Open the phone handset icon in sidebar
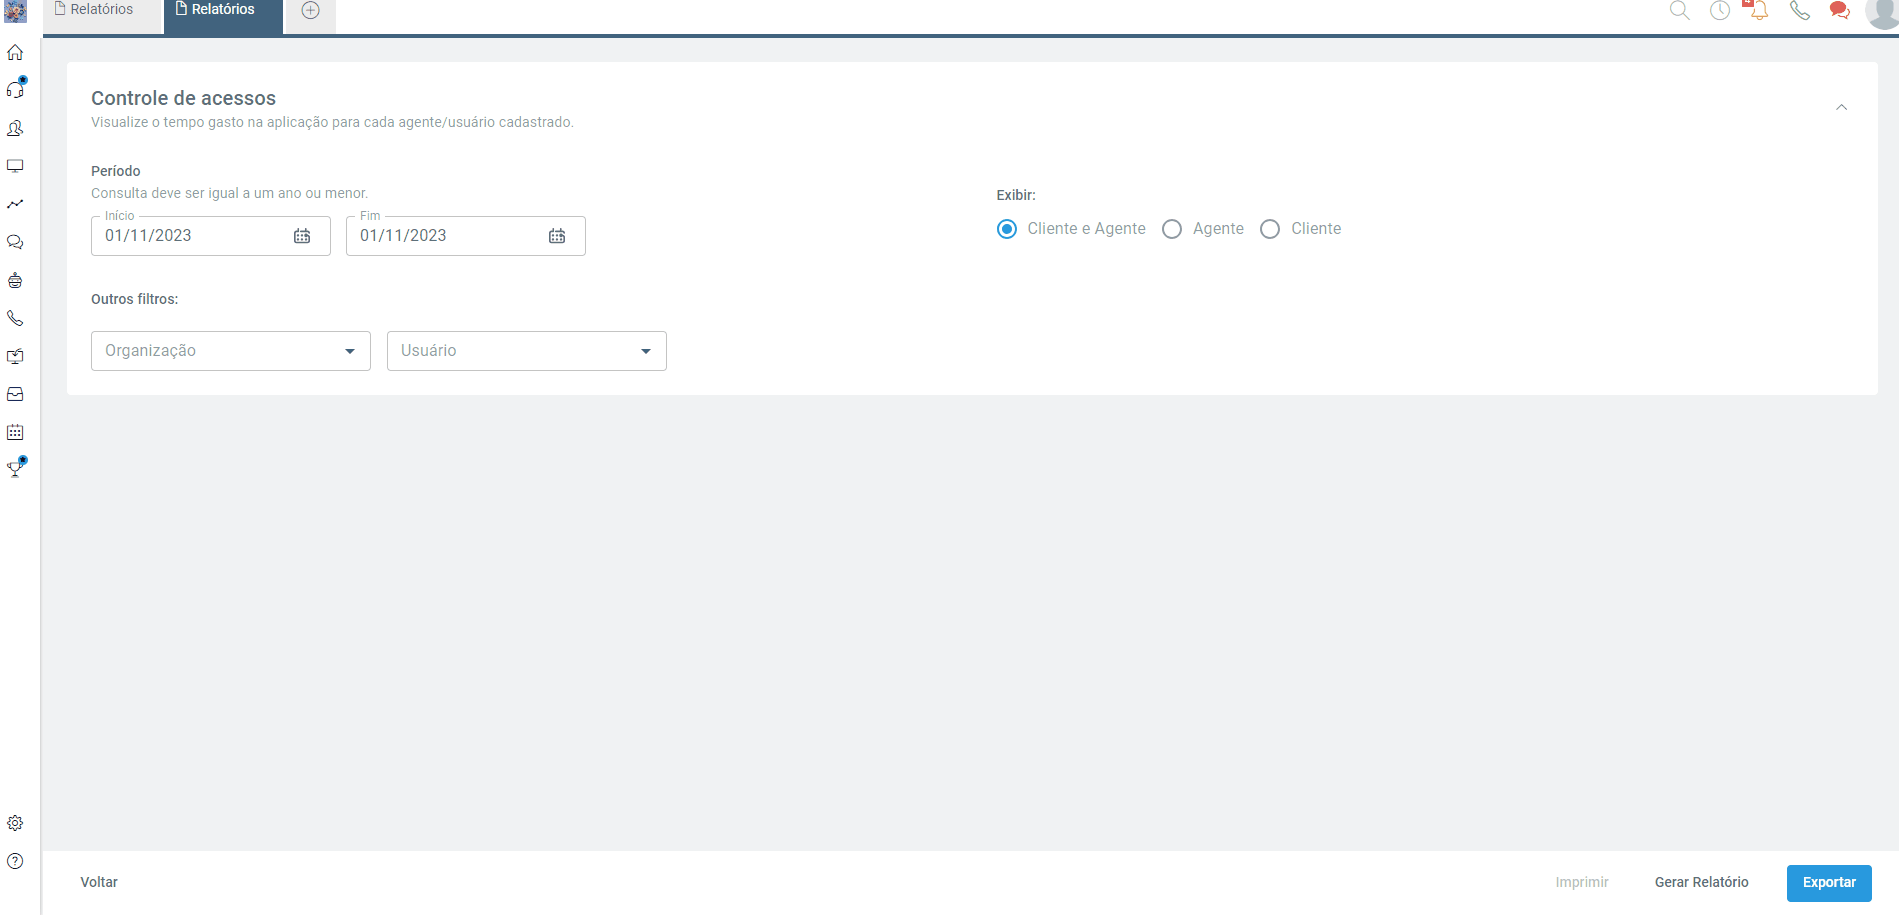 [x=15, y=318]
